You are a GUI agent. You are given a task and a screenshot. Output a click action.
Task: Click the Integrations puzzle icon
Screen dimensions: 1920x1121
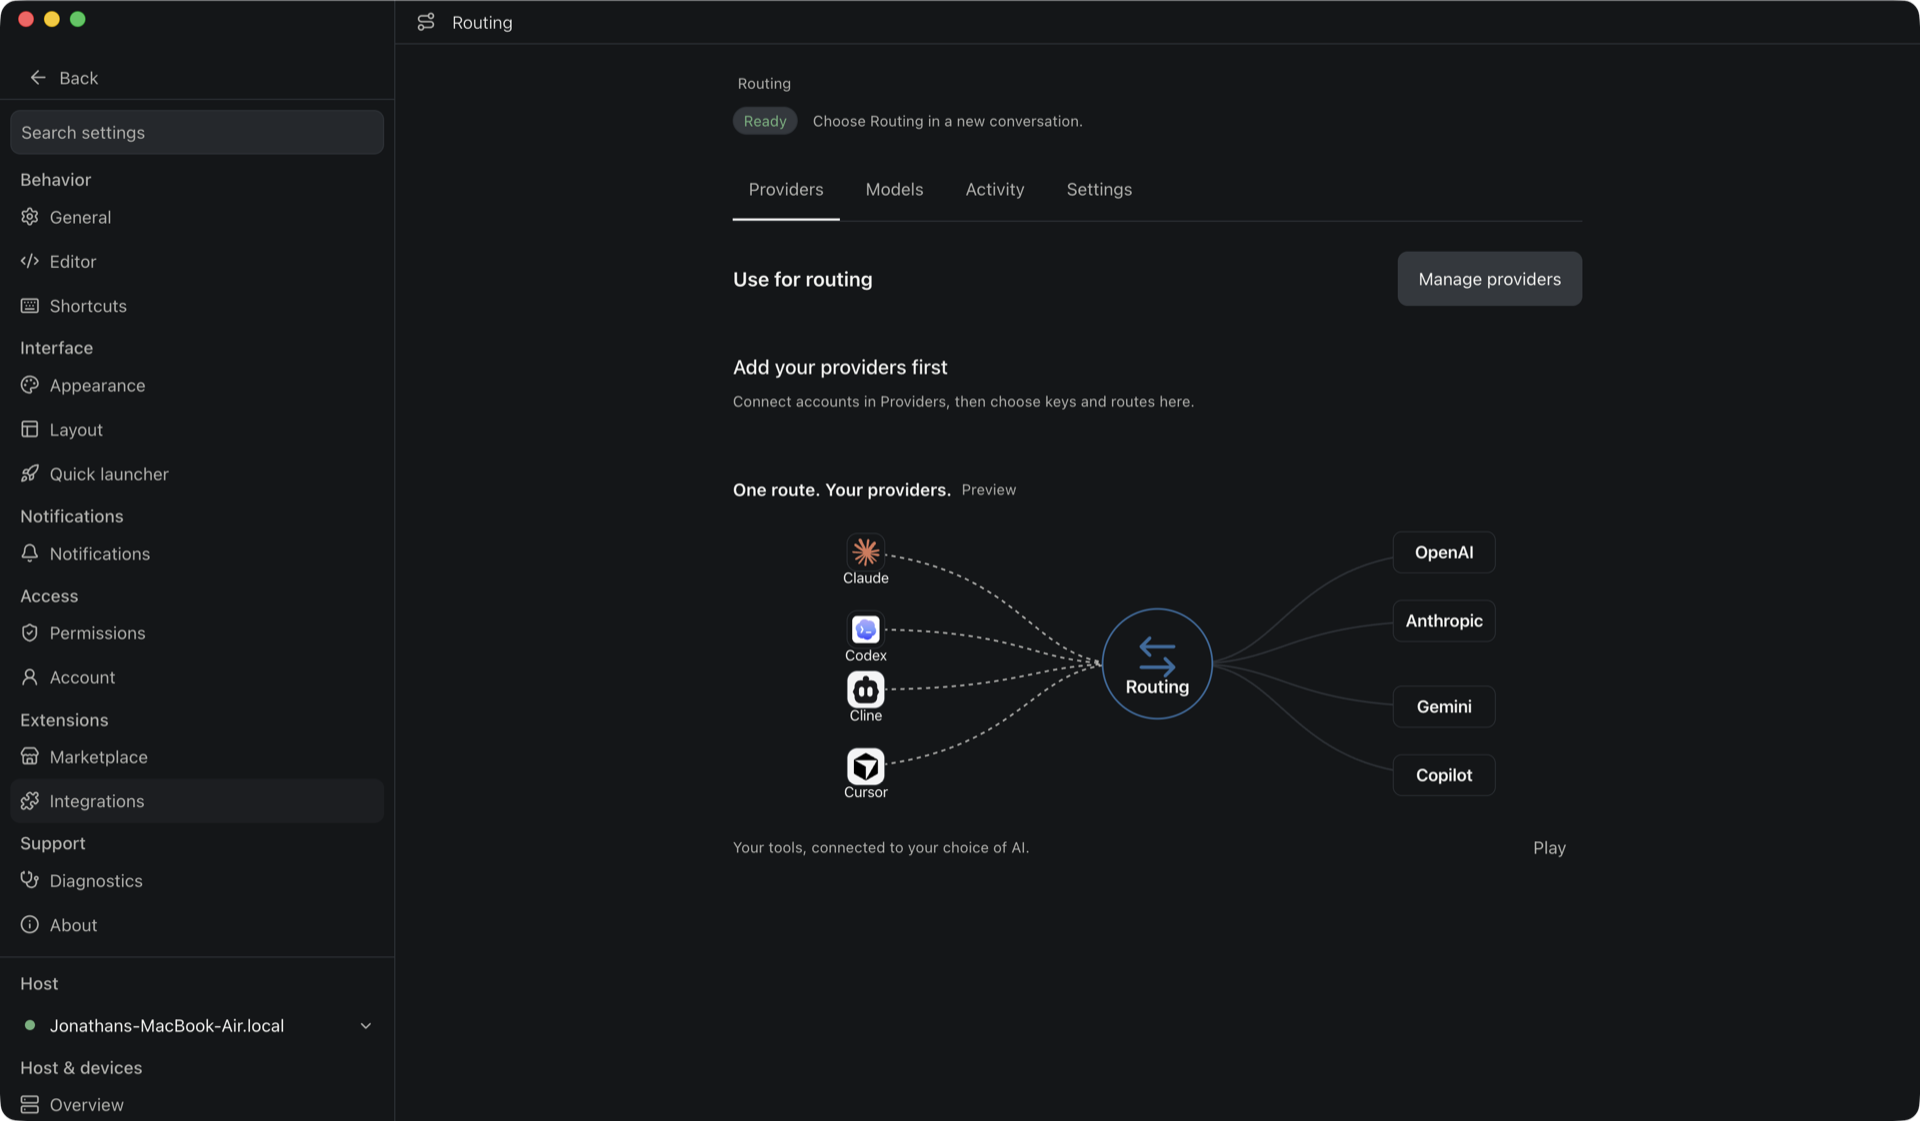(30, 801)
